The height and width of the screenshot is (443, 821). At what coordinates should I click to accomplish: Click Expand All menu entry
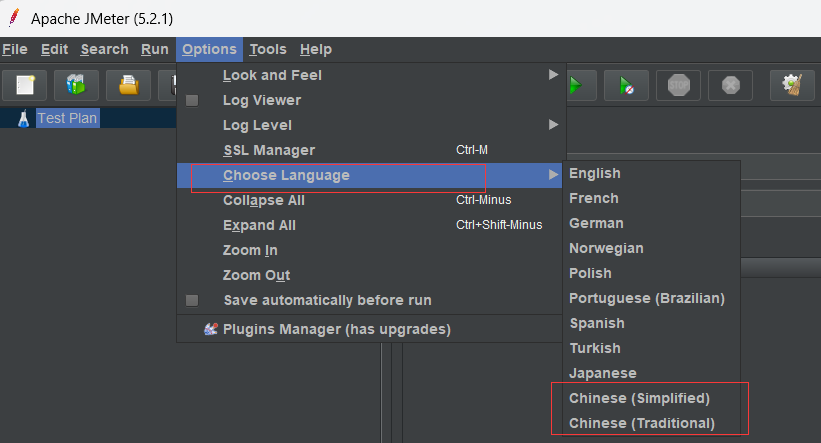tap(259, 225)
